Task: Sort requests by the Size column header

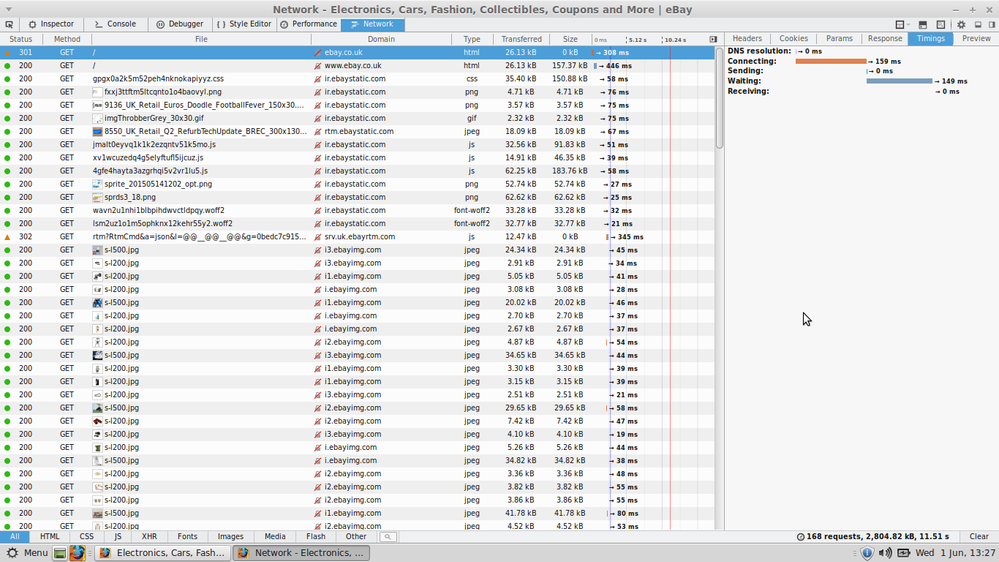Action: pos(570,39)
